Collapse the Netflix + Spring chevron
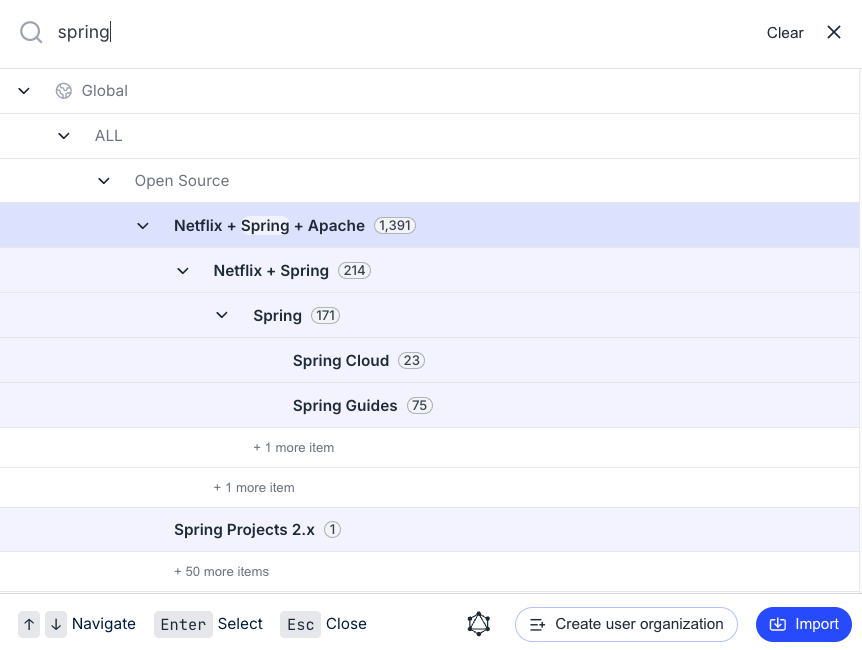Viewport: 862px width, 650px height. 183,271
